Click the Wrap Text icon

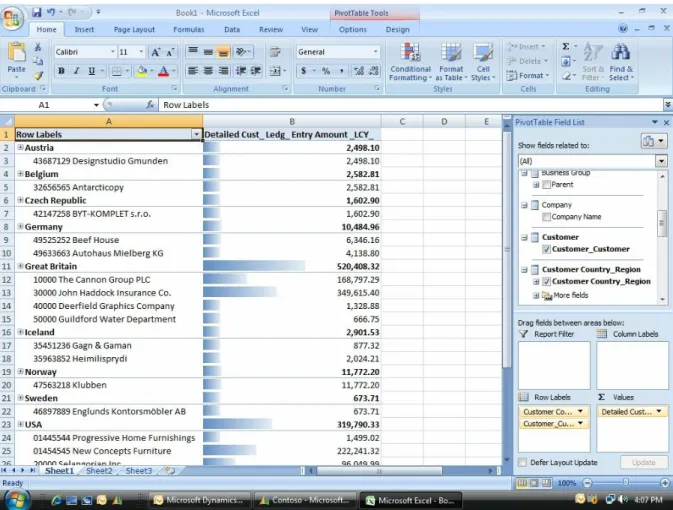pyautogui.click(x=275, y=52)
